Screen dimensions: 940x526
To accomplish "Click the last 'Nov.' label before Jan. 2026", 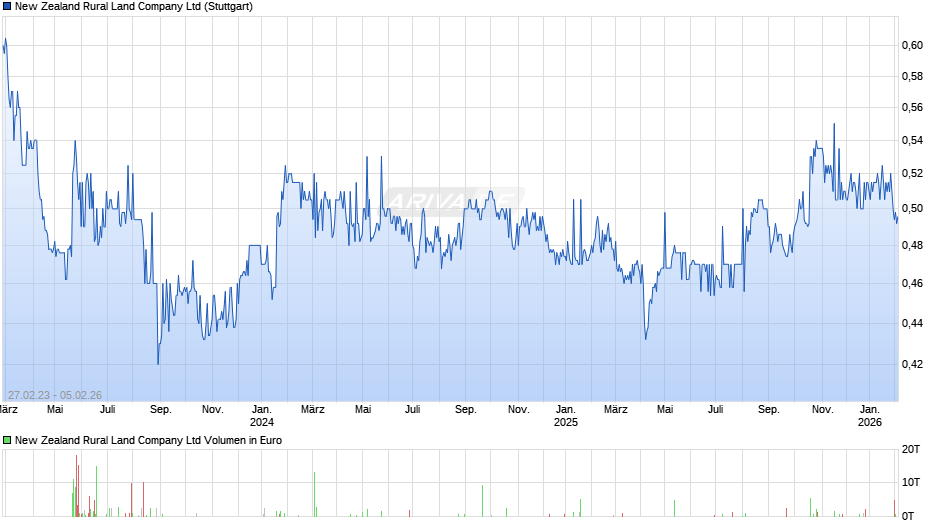I will coord(822,409).
